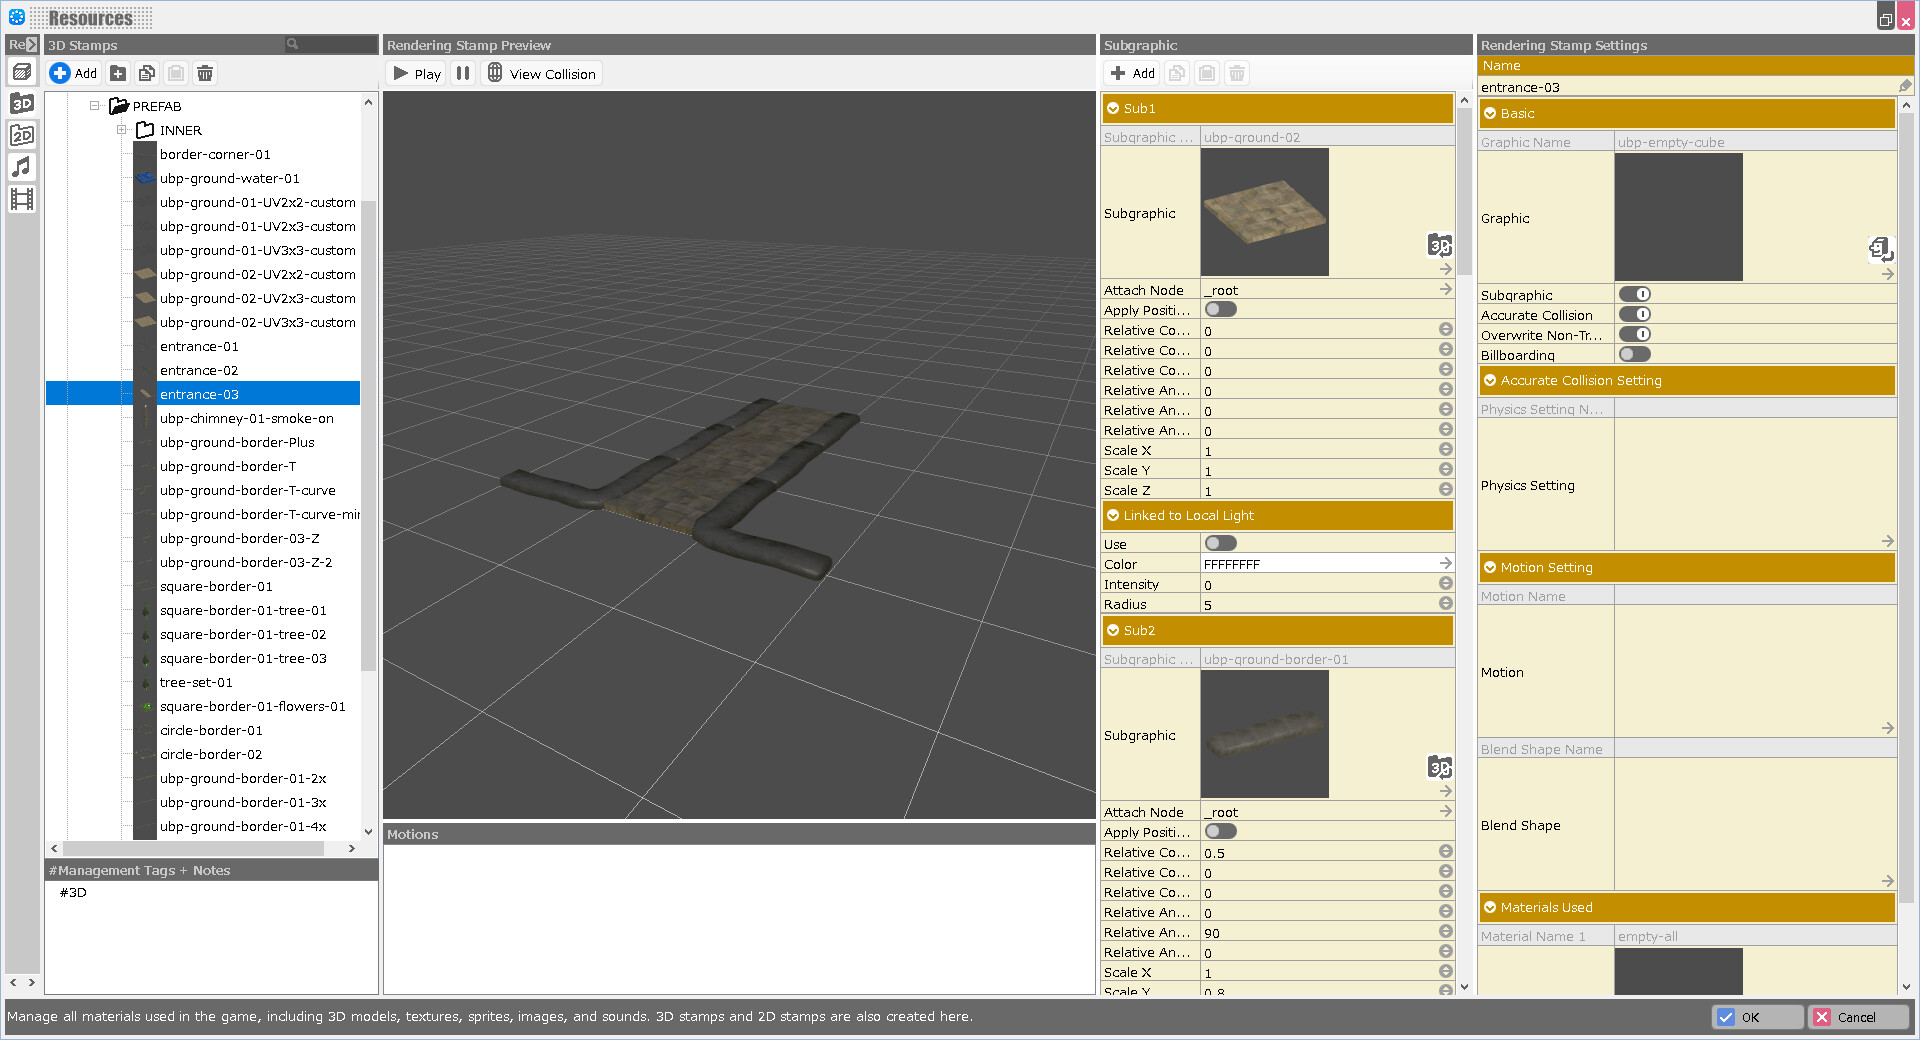Screen dimensions: 1920x1040
Task: Turn on Billboarding in Rendering Stamp Settings
Action: point(1634,354)
